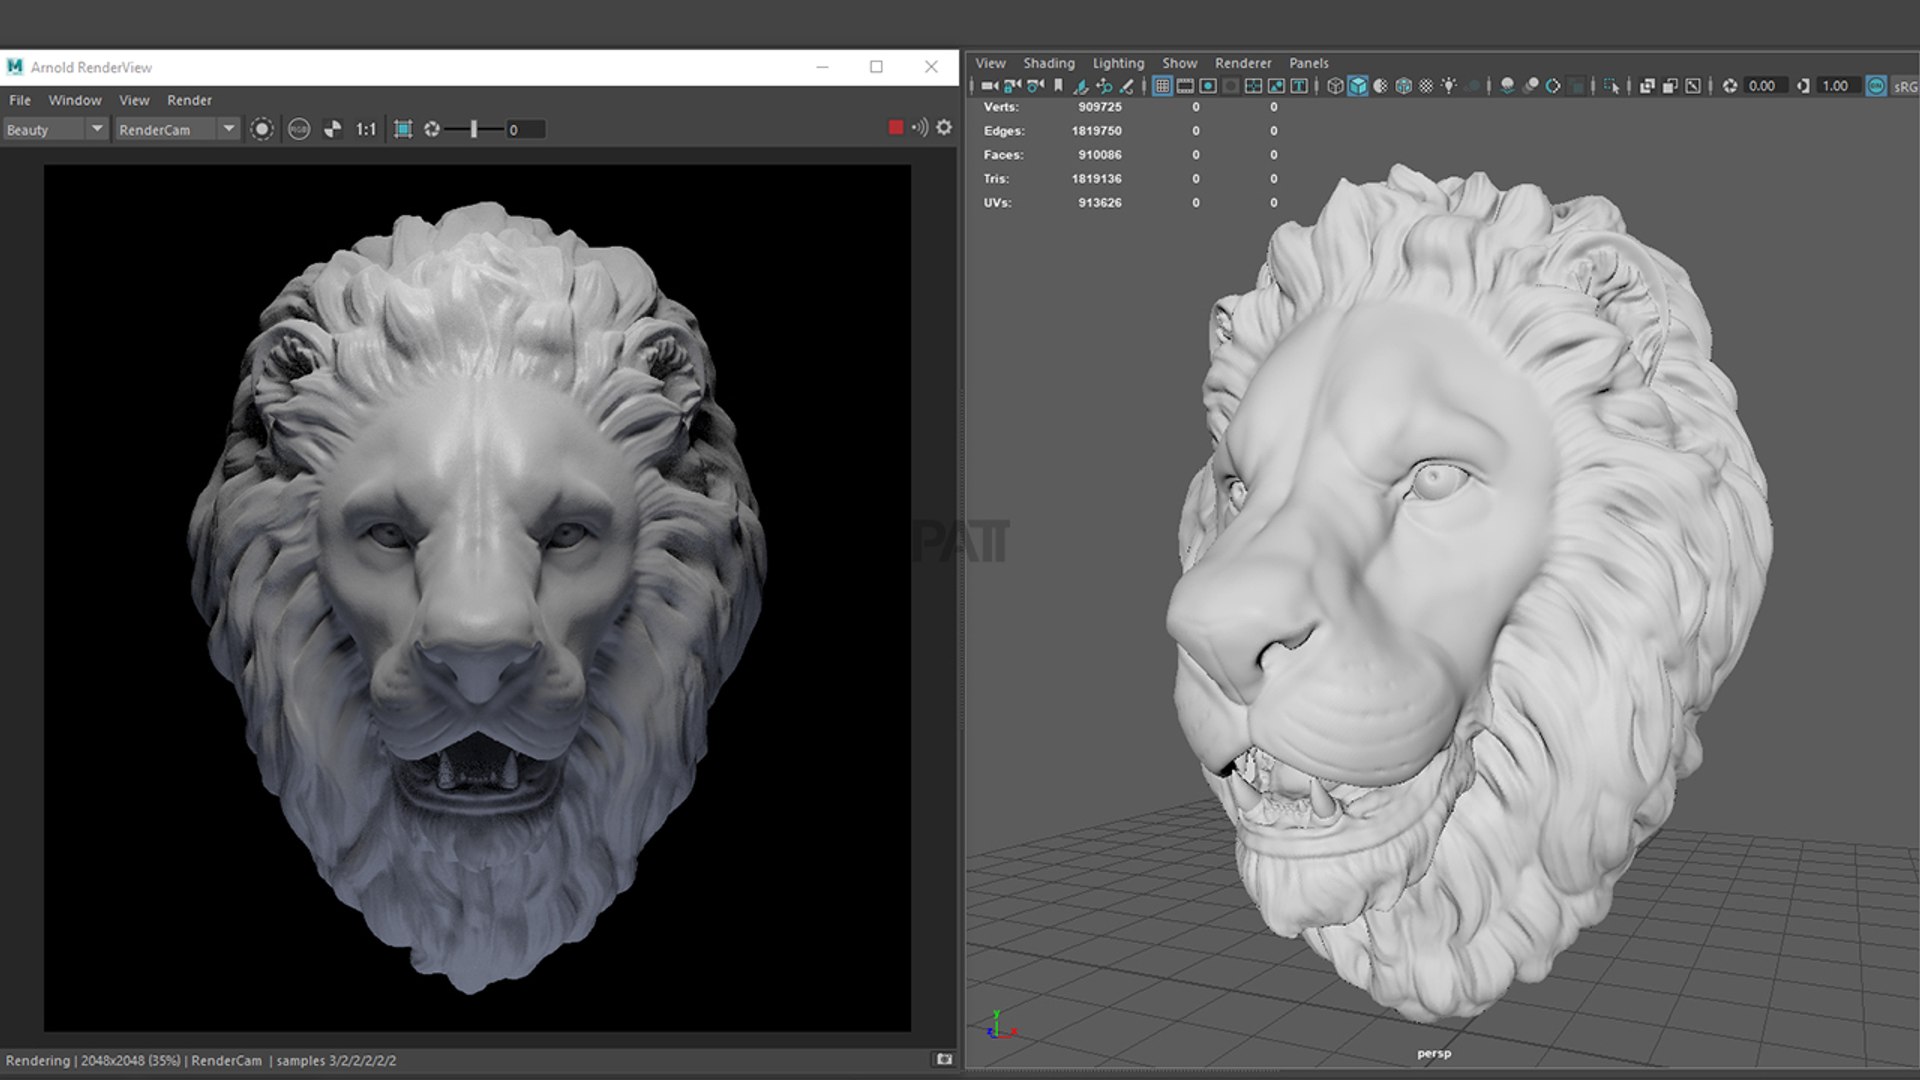Click the 1:1 real size button
The height and width of the screenshot is (1080, 1920).
pyautogui.click(x=366, y=129)
